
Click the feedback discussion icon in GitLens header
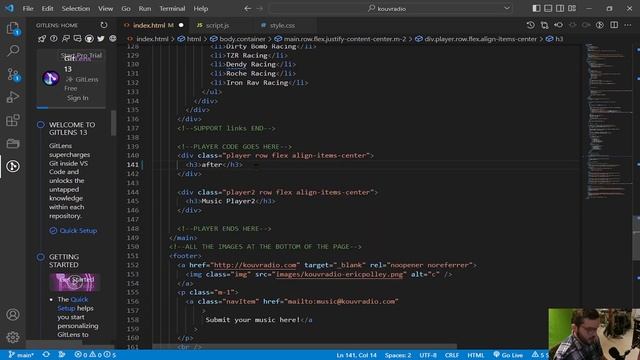coord(77,39)
